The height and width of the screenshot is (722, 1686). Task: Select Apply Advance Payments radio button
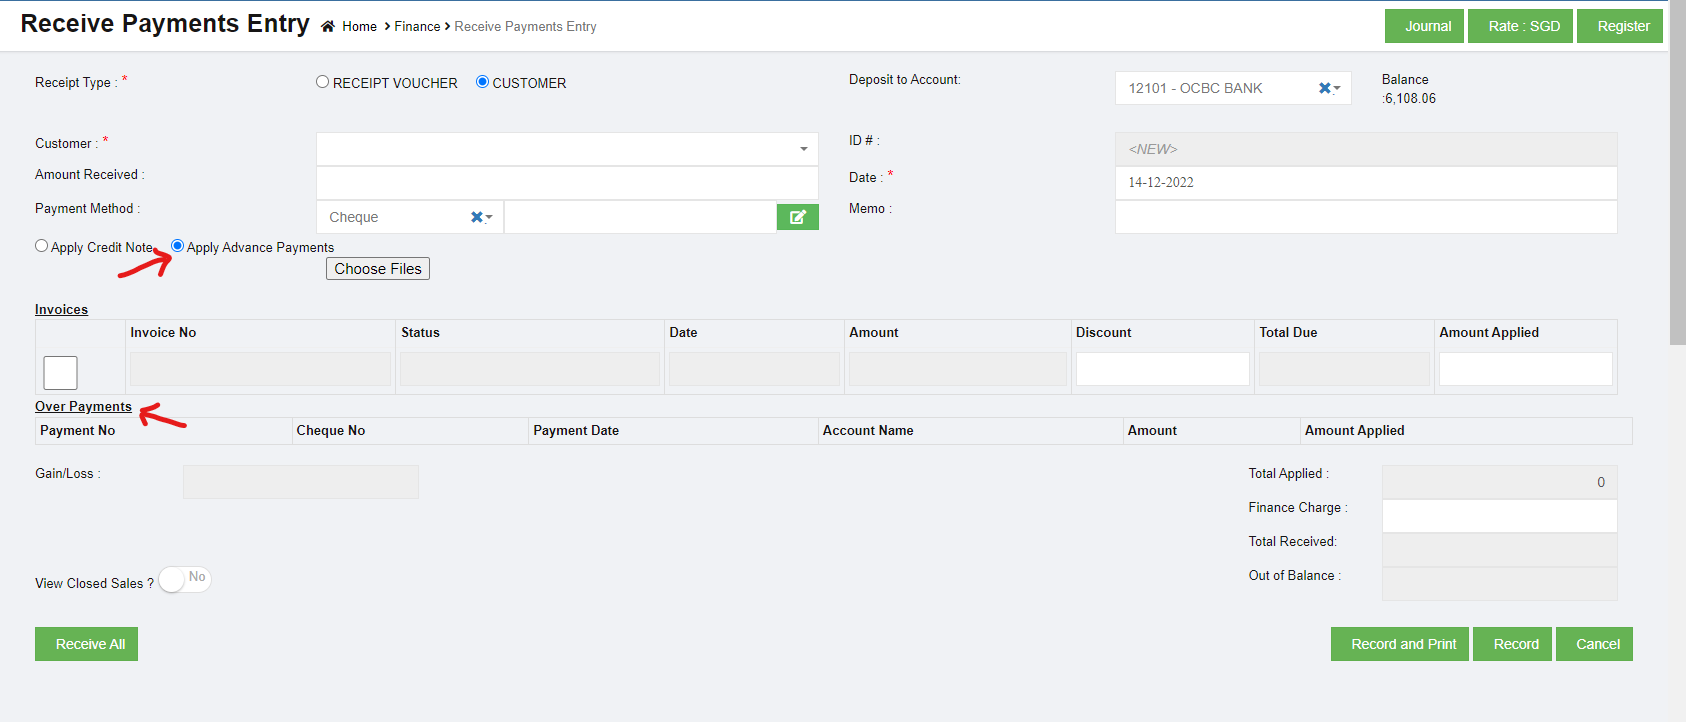pyautogui.click(x=178, y=246)
